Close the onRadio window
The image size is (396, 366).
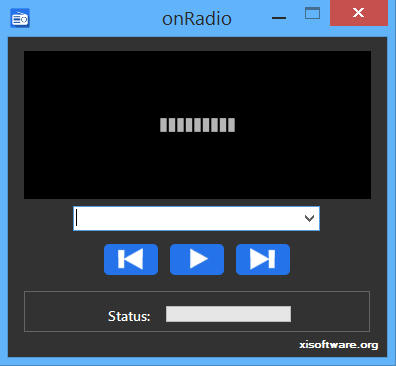[359, 13]
